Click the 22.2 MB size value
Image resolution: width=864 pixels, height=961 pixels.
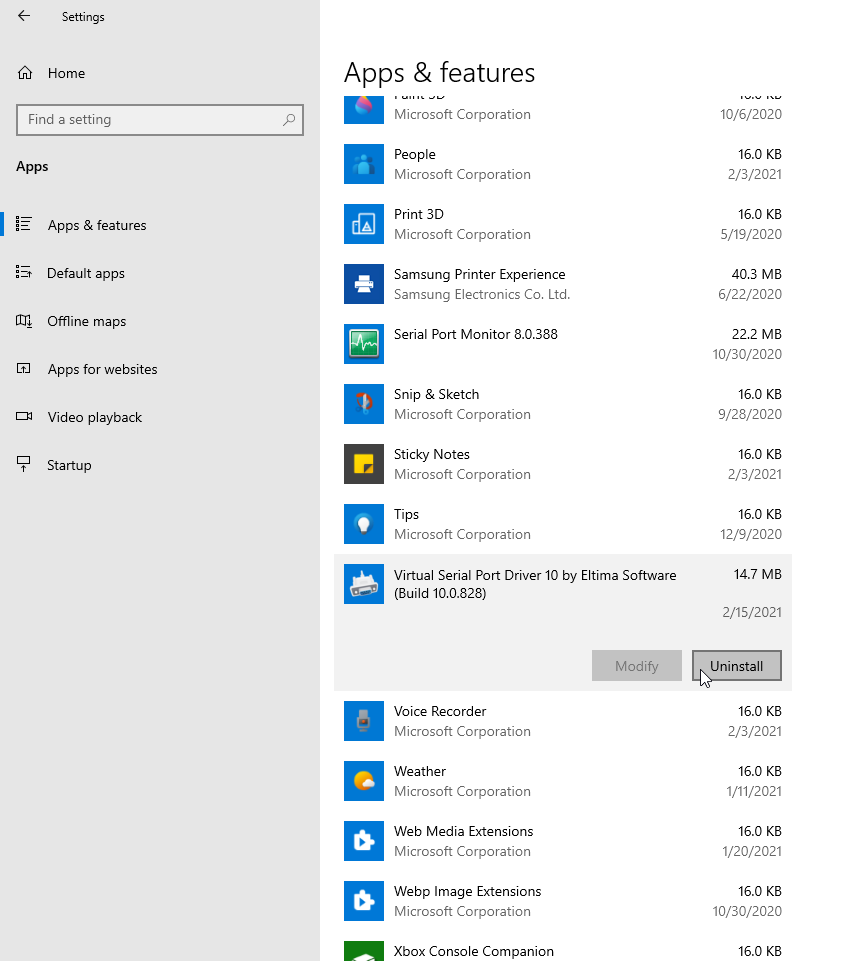(x=756, y=335)
